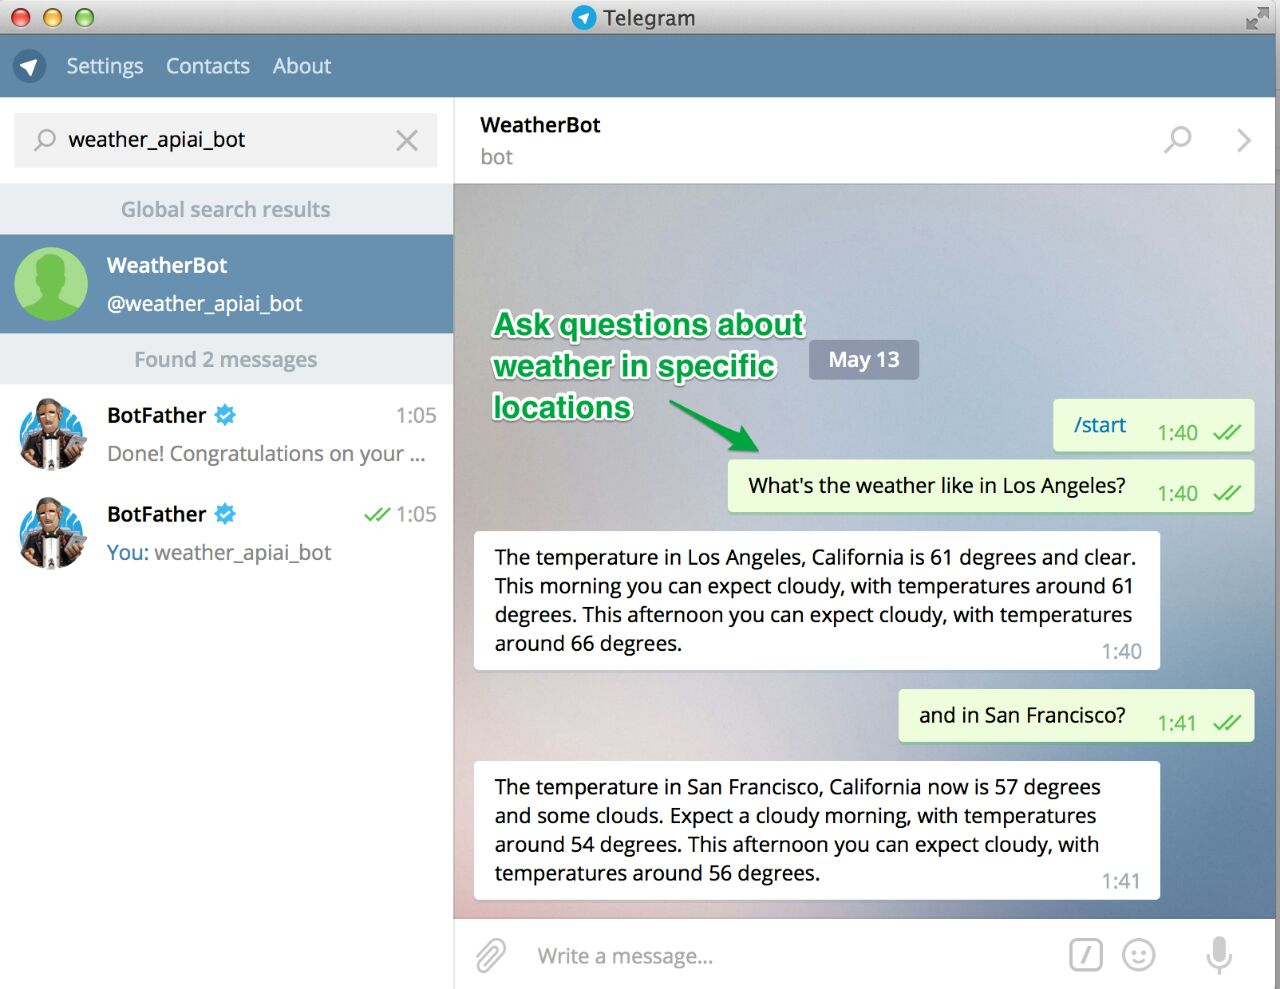Click the verified badge on second BotFather row
The width and height of the screenshot is (1280, 989).
click(x=226, y=514)
